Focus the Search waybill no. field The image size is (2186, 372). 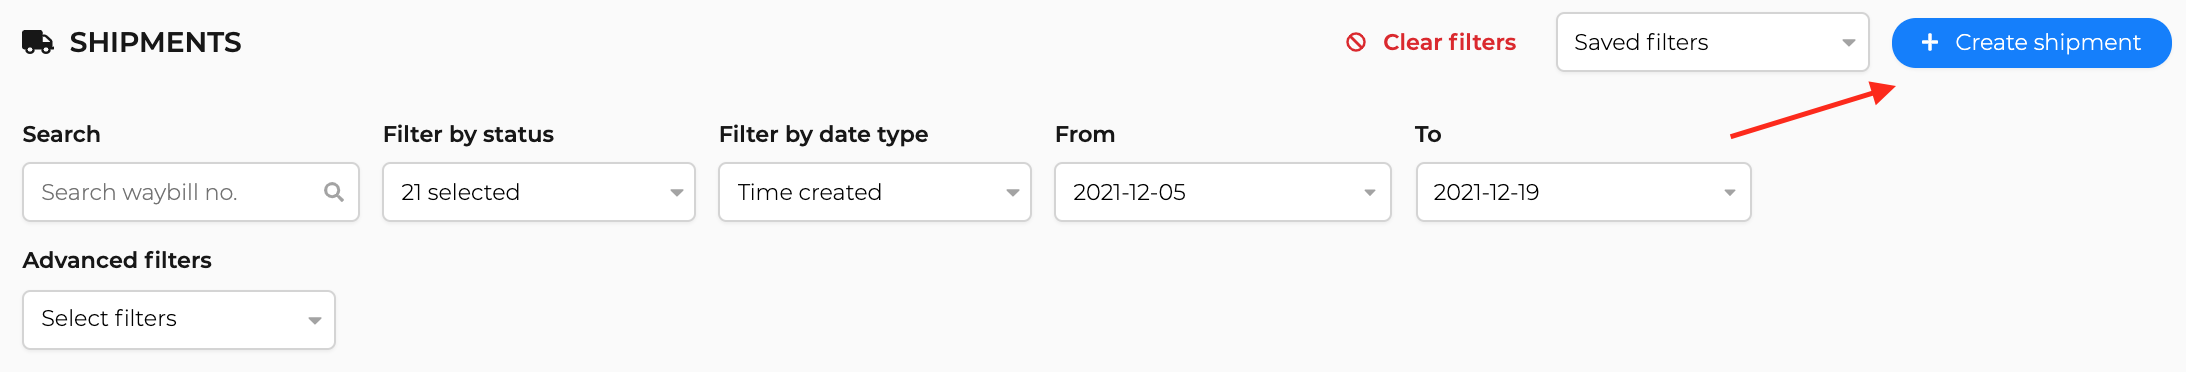(191, 192)
